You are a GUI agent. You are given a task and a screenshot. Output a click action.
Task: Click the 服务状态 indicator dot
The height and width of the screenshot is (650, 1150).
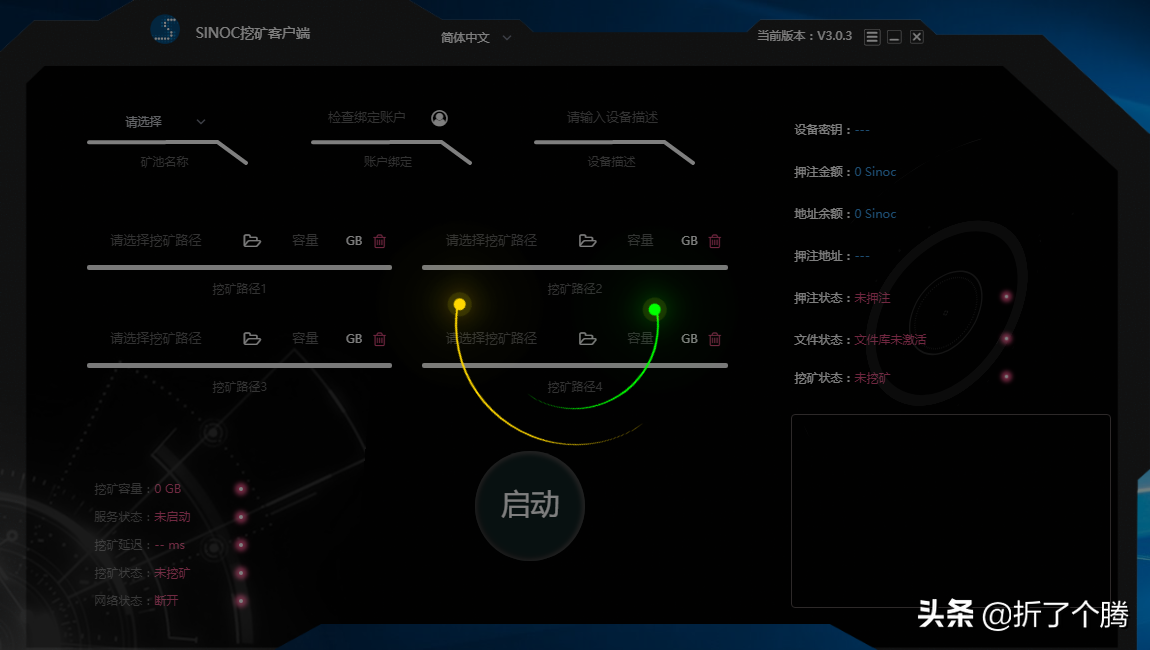click(241, 516)
